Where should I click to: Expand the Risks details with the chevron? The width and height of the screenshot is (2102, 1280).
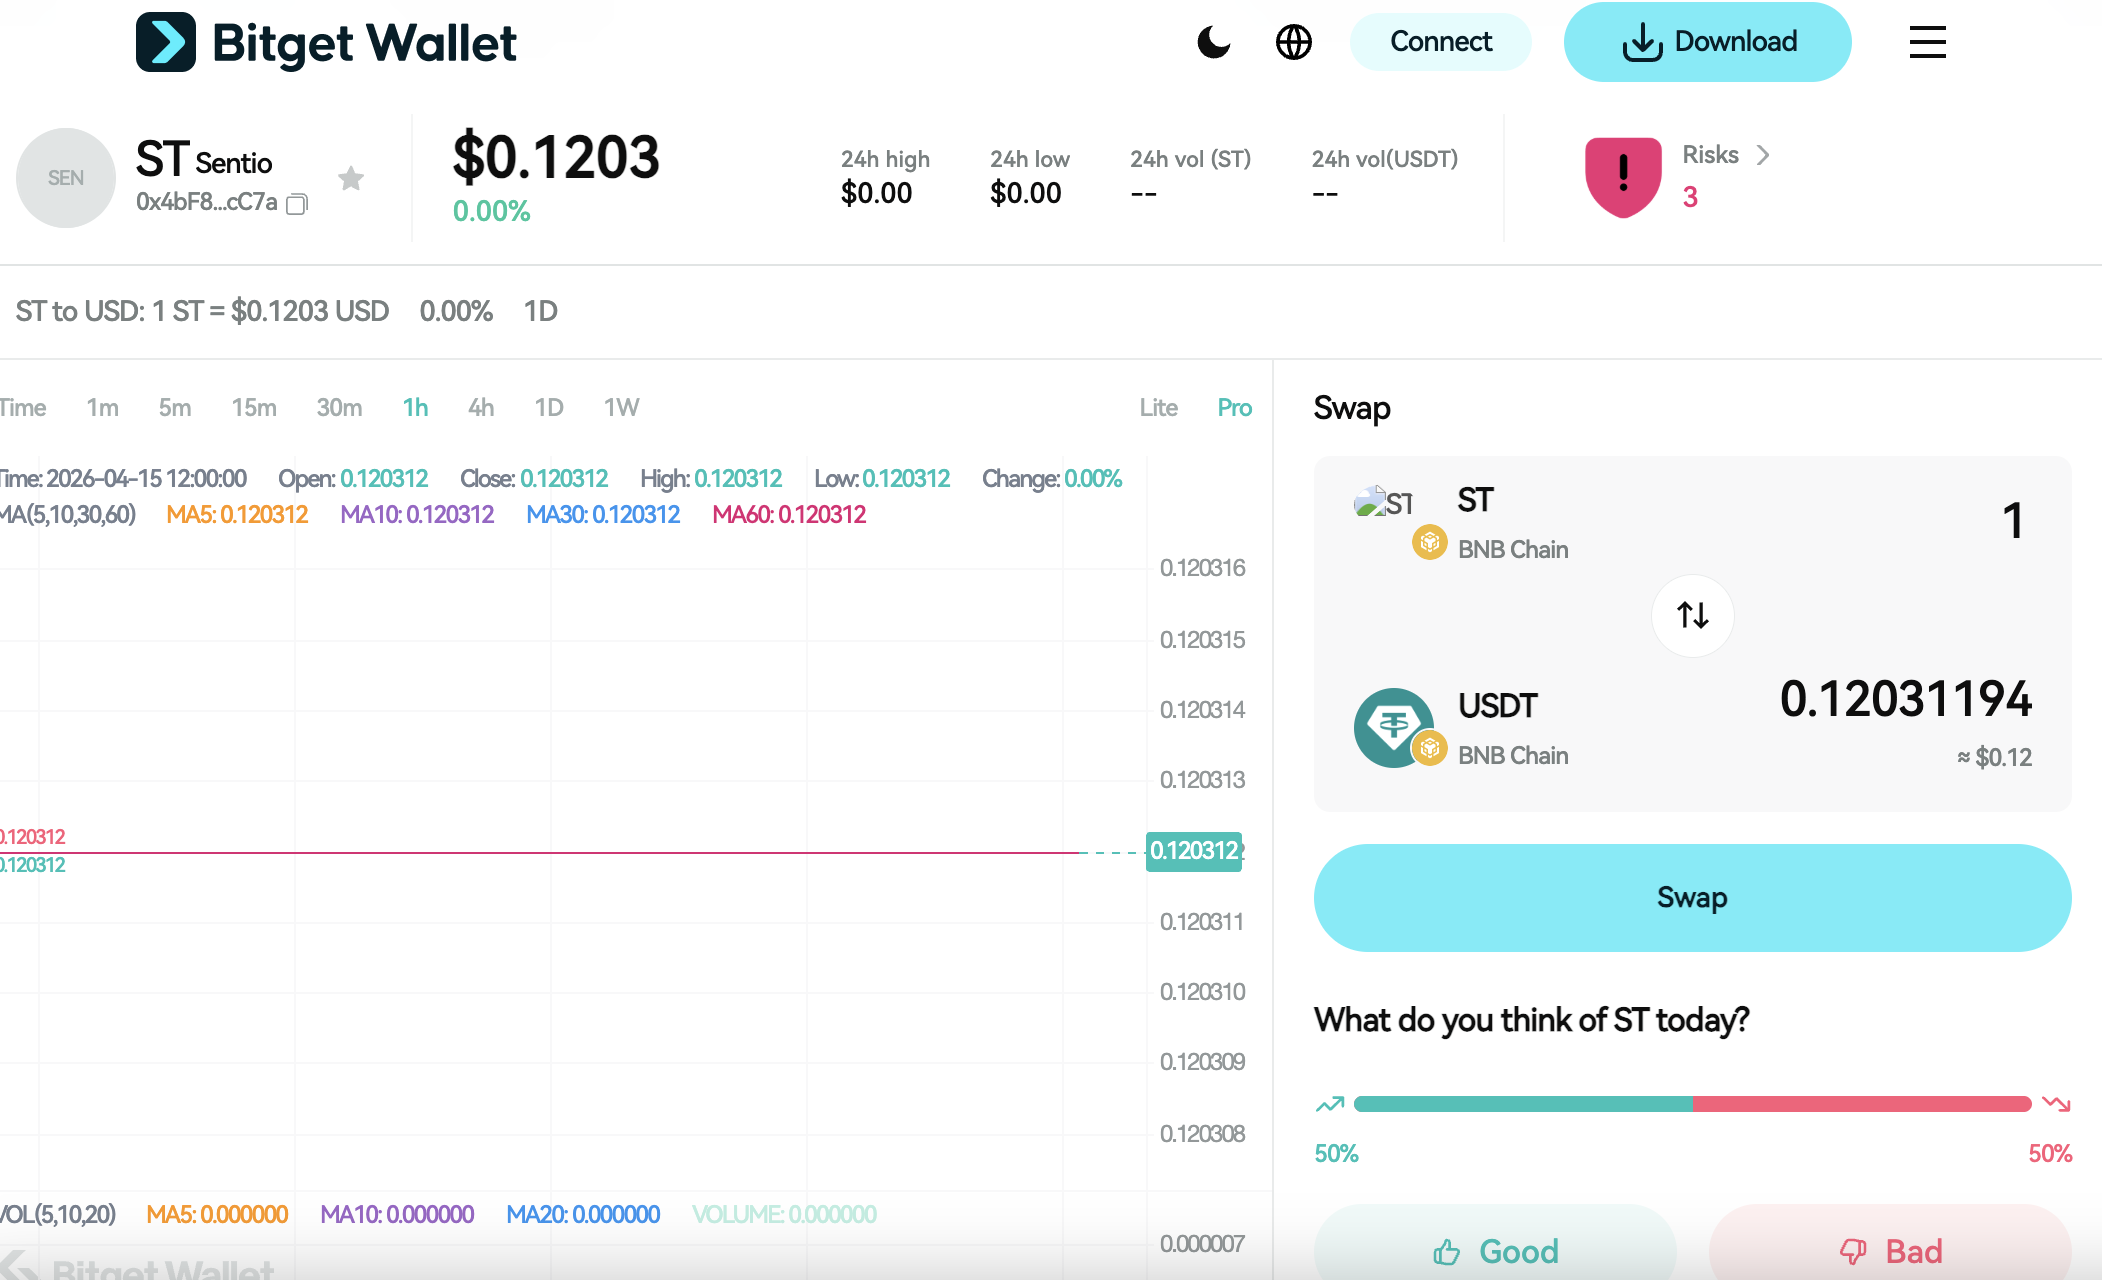pos(1763,155)
